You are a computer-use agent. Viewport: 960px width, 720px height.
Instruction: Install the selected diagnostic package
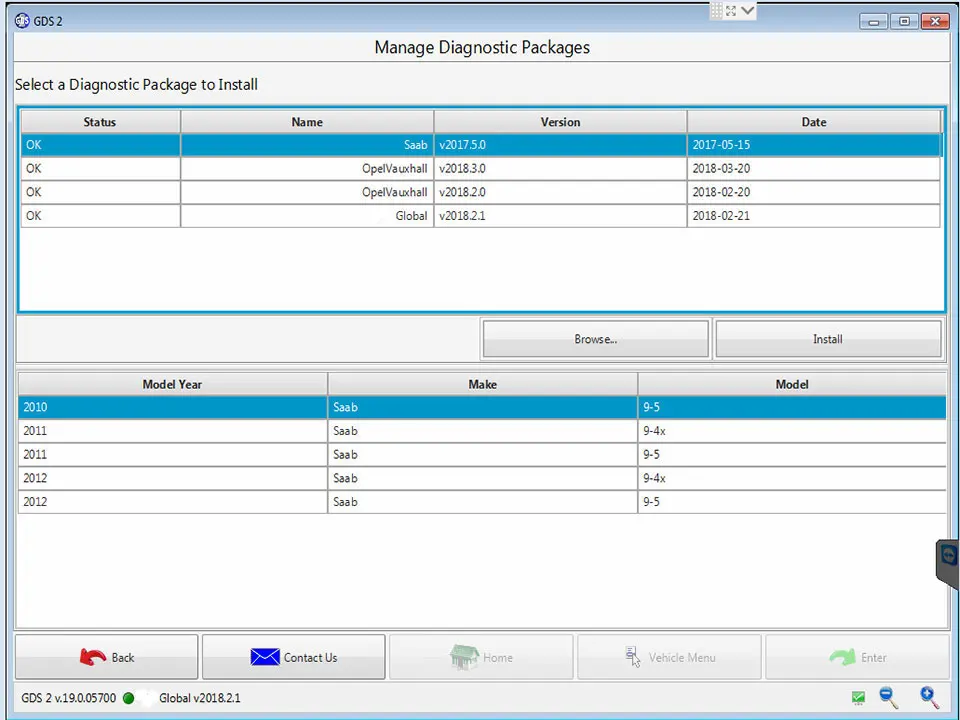pos(828,339)
